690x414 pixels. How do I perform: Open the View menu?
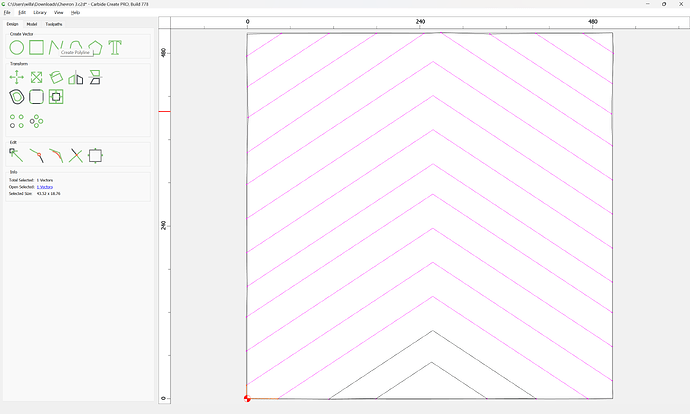tap(59, 13)
